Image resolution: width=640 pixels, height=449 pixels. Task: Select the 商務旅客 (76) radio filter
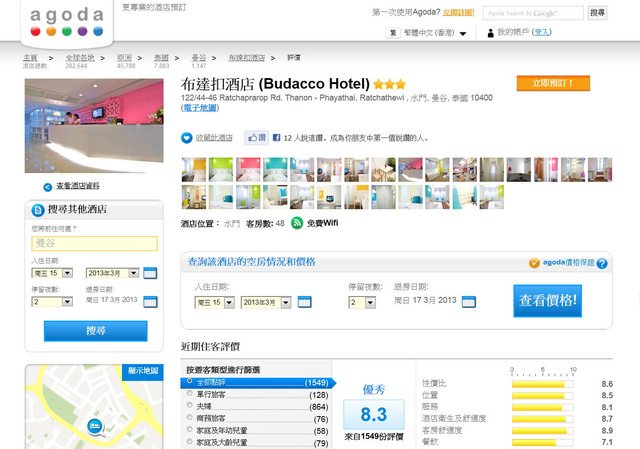point(189,417)
